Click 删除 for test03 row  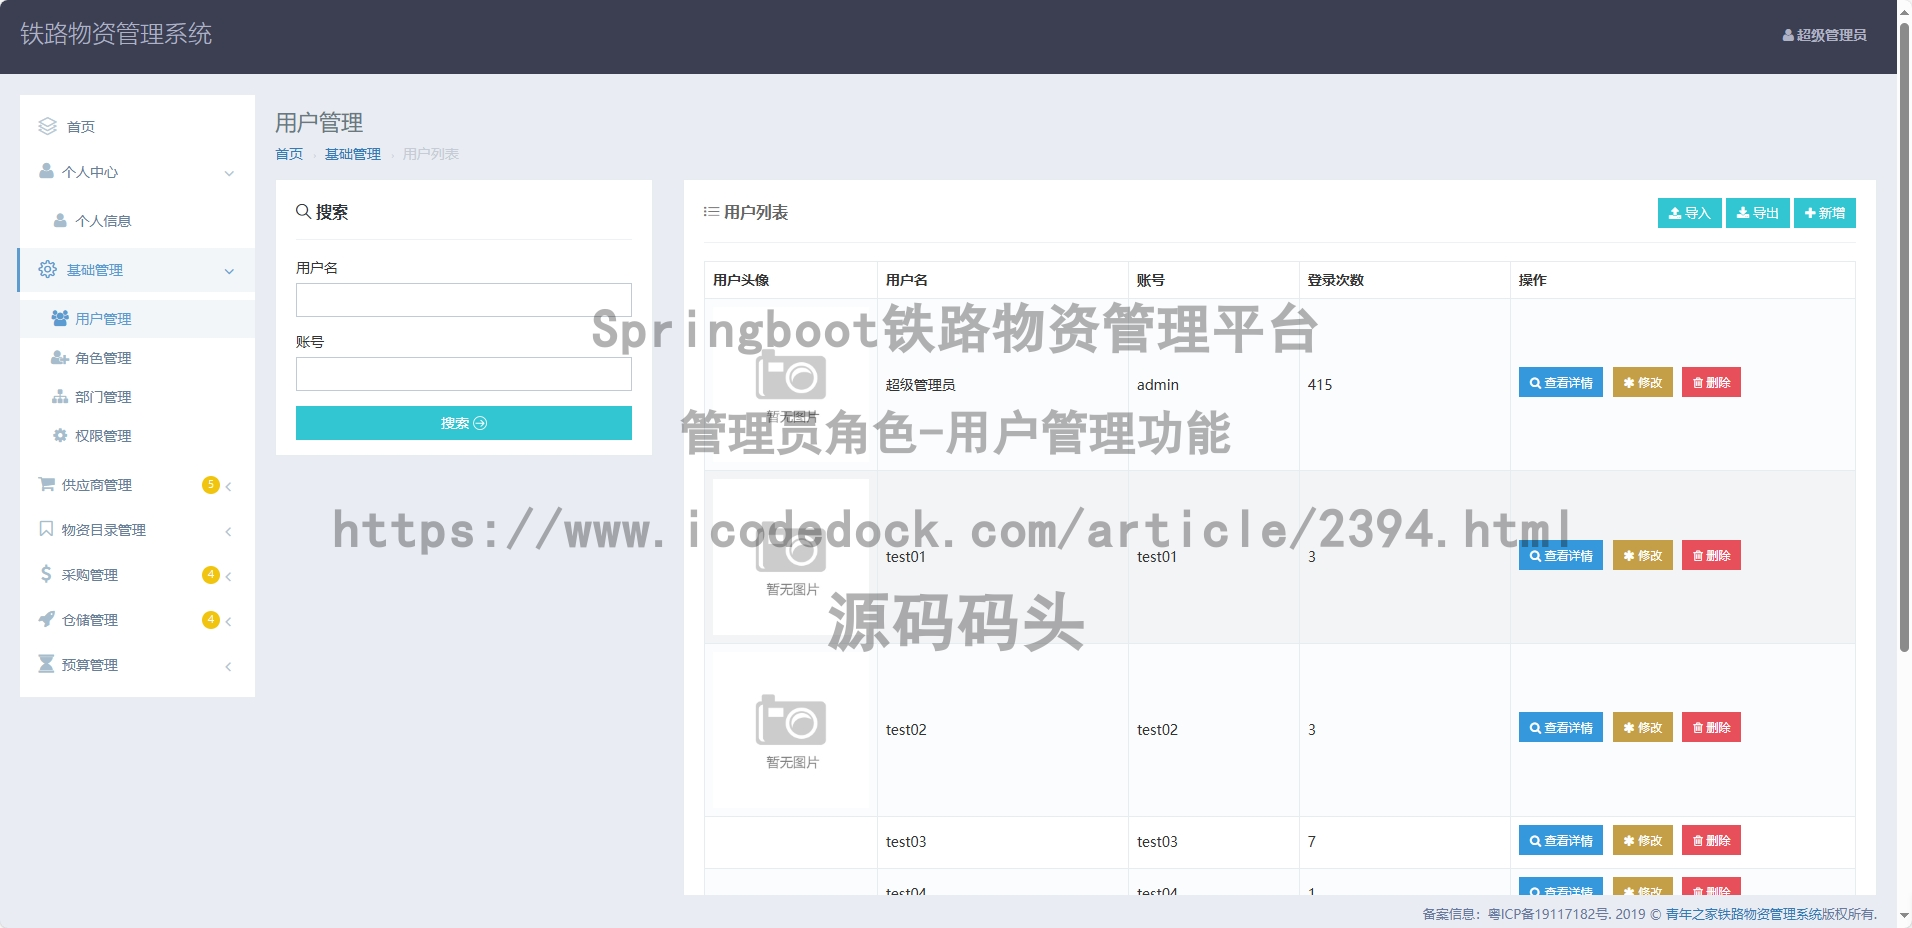tap(1711, 841)
